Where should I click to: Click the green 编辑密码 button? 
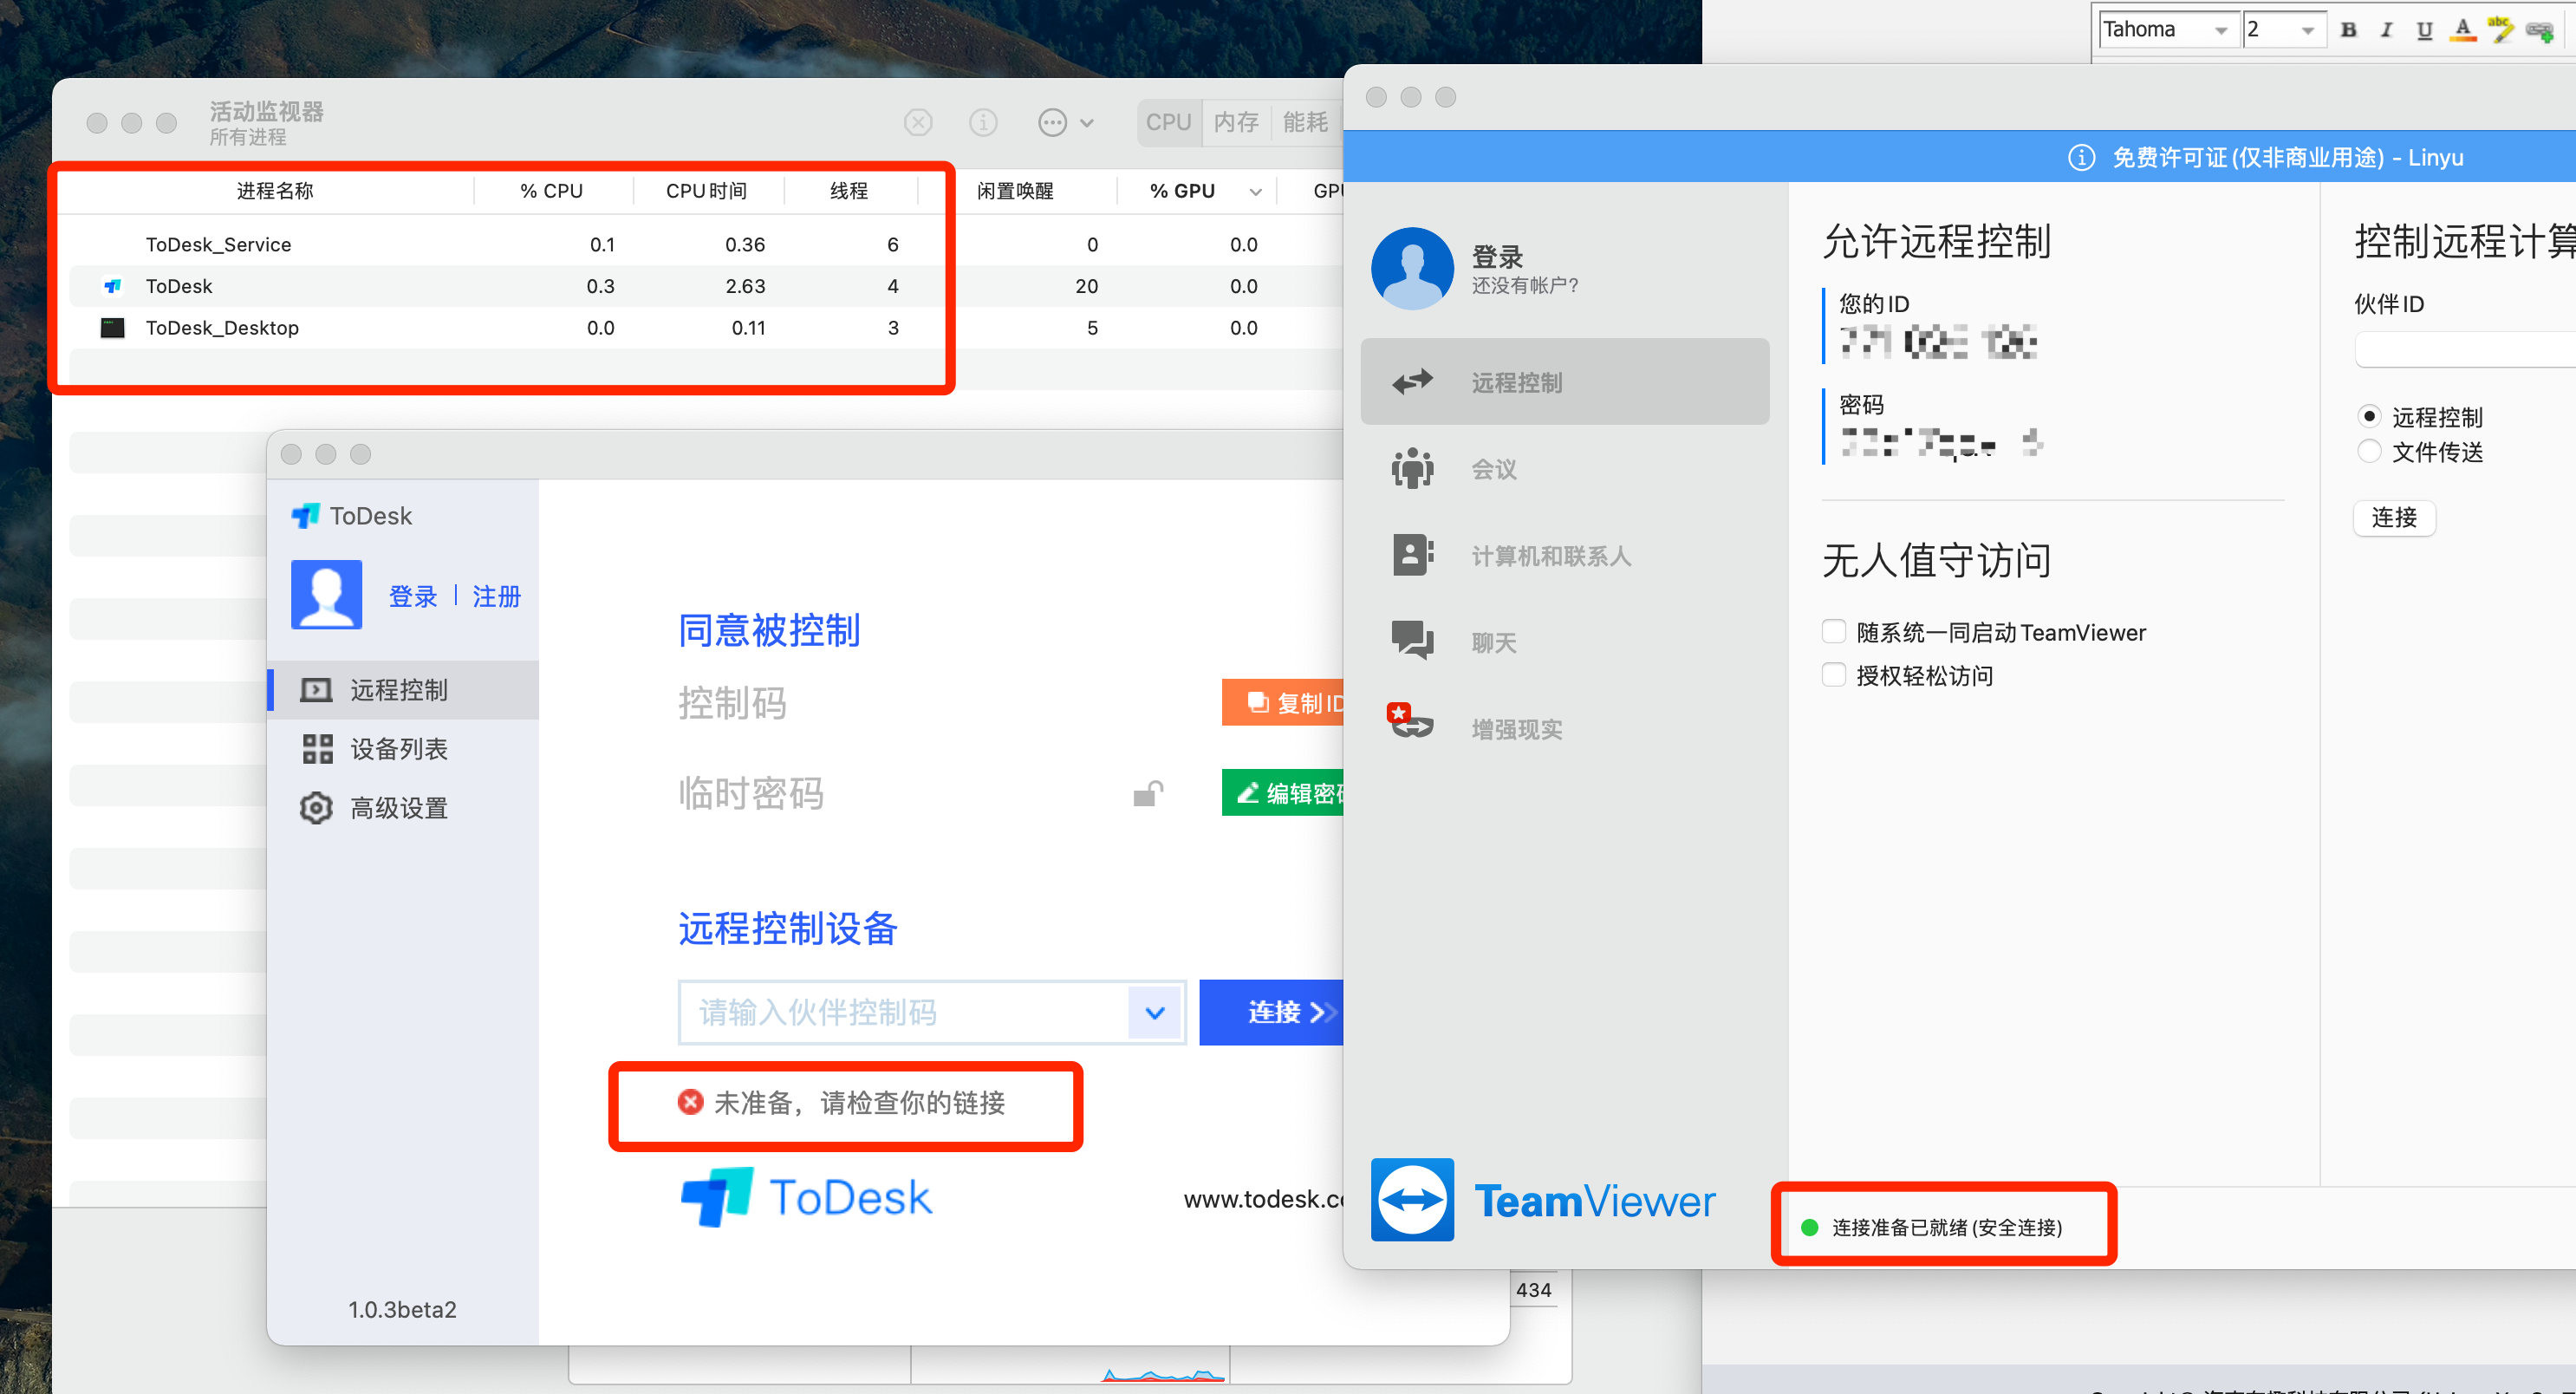pos(1282,792)
